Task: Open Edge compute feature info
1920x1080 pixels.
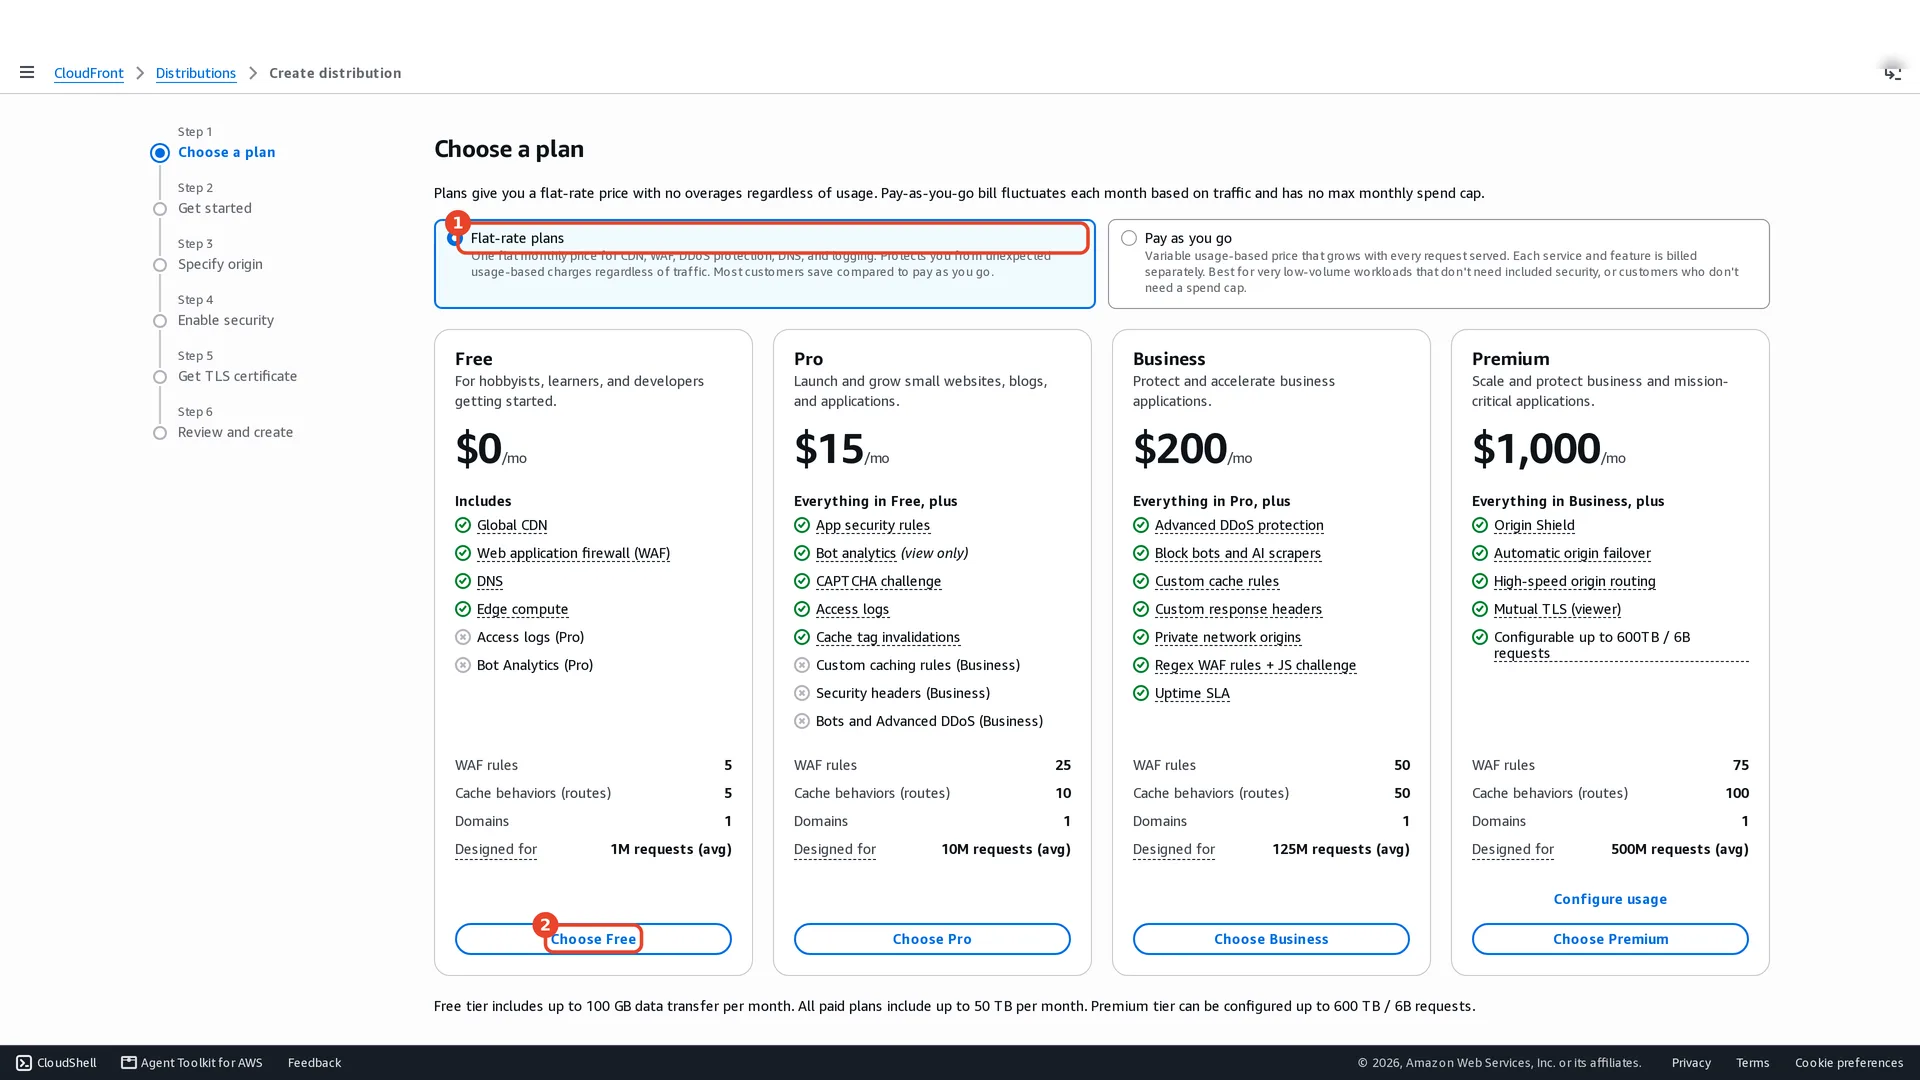Action: pyautogui.click(x=522, y=609)
